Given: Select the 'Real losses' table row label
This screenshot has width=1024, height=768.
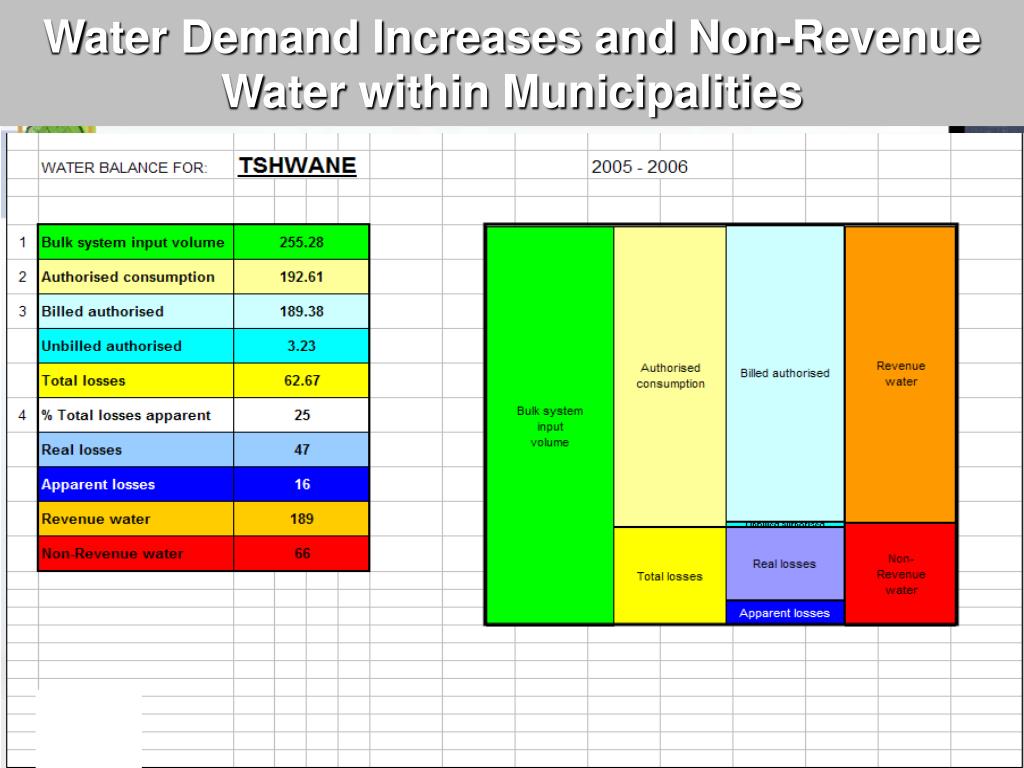Looking at the screenshot, I should (x=136, y=450).
